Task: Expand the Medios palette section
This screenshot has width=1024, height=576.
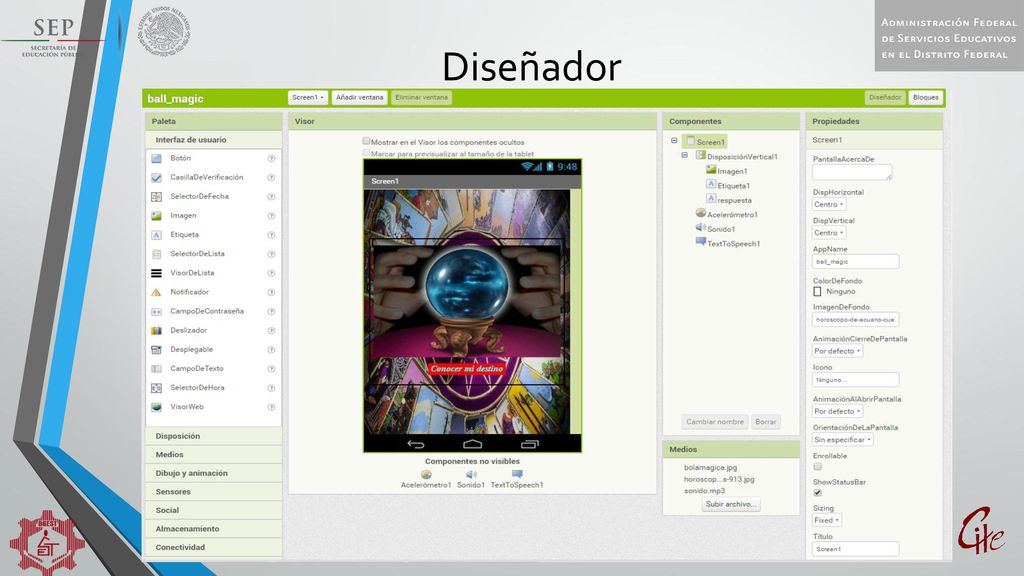Action: point(214,455)
